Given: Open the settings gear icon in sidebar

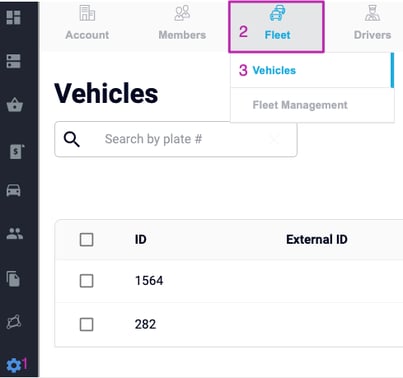Looking at the screenshot, I should pyautogui.click(x=14, y=365).
